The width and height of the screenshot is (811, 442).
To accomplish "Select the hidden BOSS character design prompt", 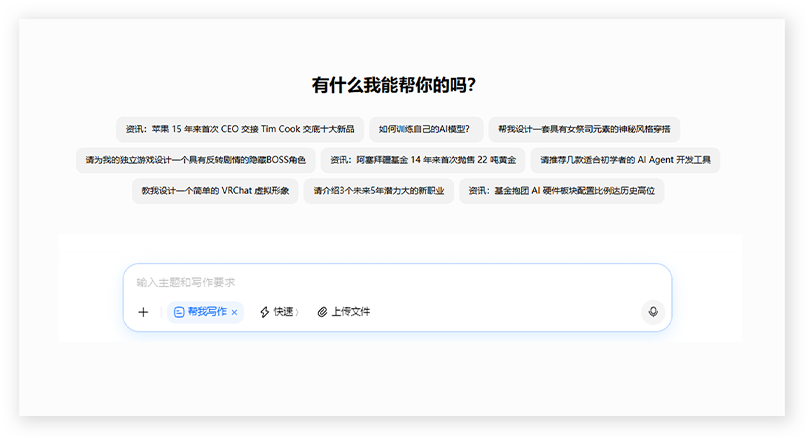I will coord(195,160).
